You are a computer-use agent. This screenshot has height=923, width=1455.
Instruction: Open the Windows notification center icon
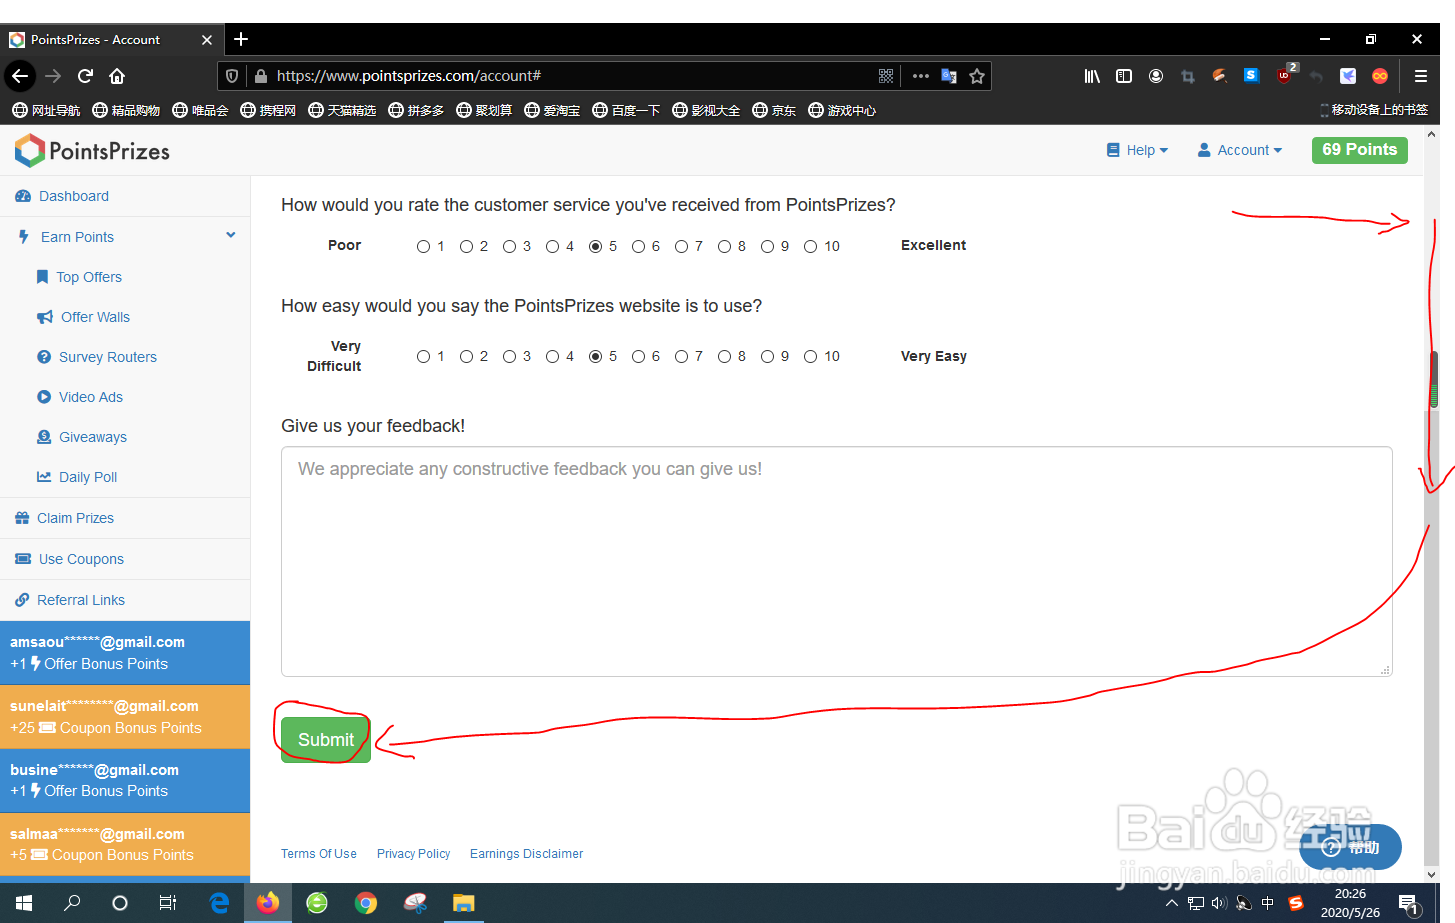click(1409, 904)
